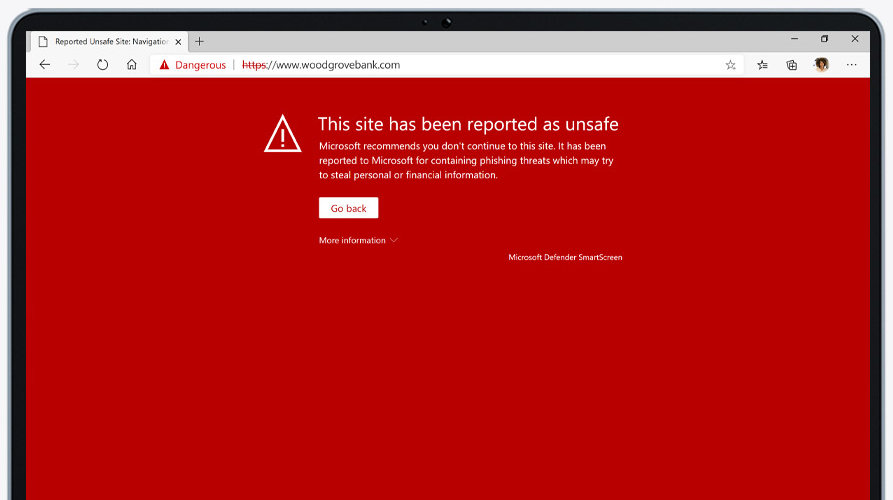Select the Reported Unsafe Site tab
Screen dimensions: 893x500
[110, 42]
